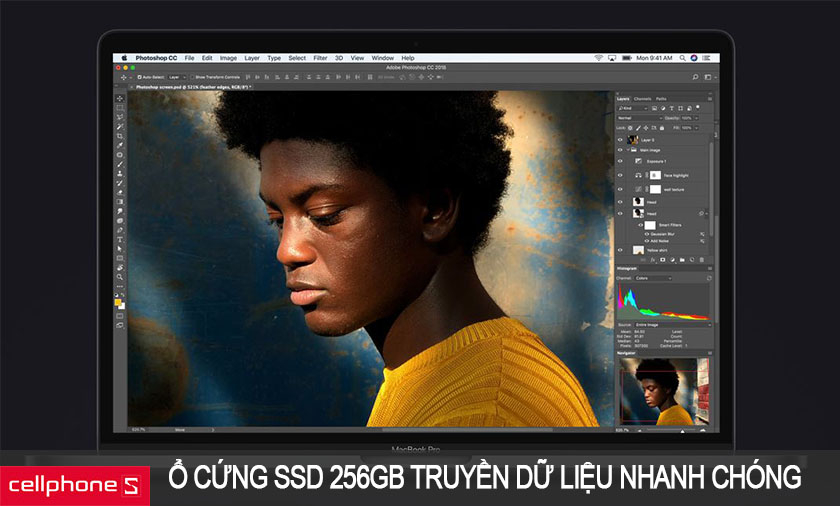The image size is (840, 506).
Task: Switch to the Paths tab
Action: click(662, 99)
